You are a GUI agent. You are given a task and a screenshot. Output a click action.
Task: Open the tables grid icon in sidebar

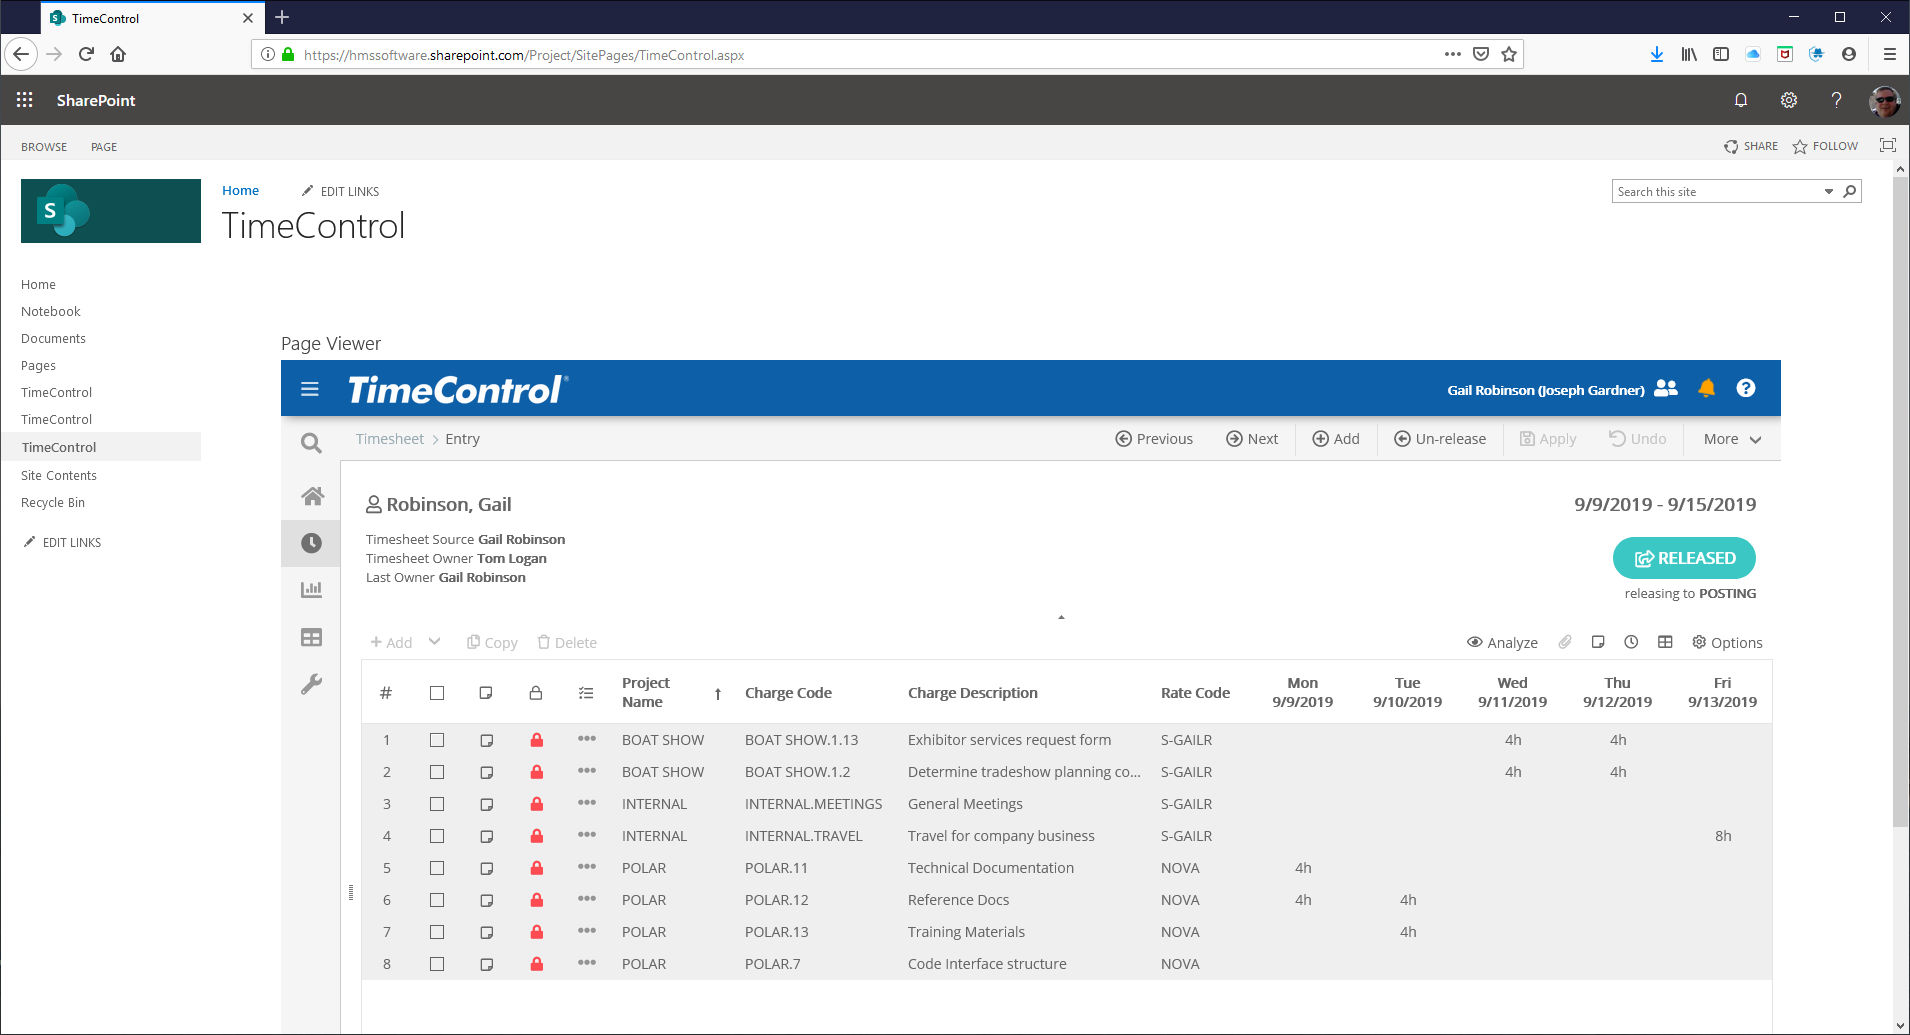(311, 638)
